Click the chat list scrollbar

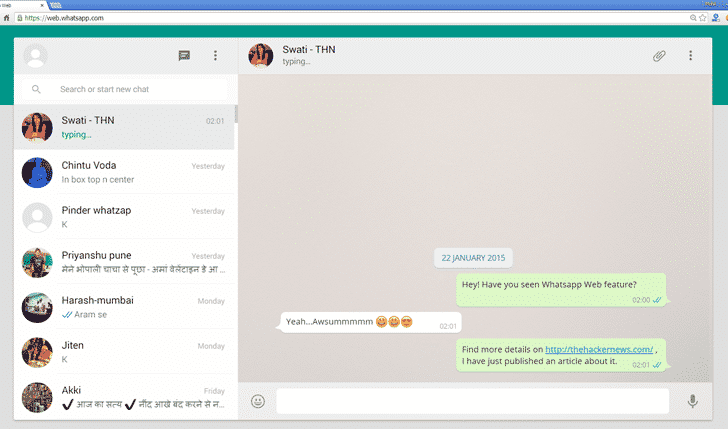(236, 114)
